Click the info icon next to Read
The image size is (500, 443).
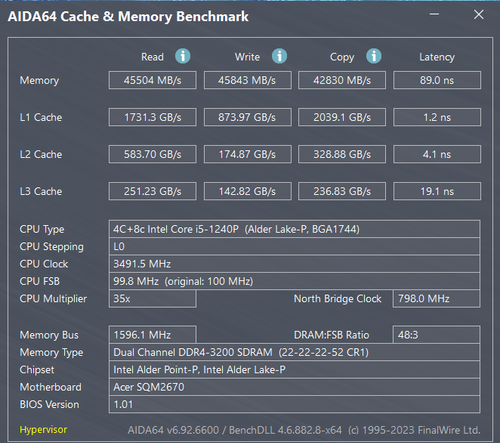pos(183,56)
